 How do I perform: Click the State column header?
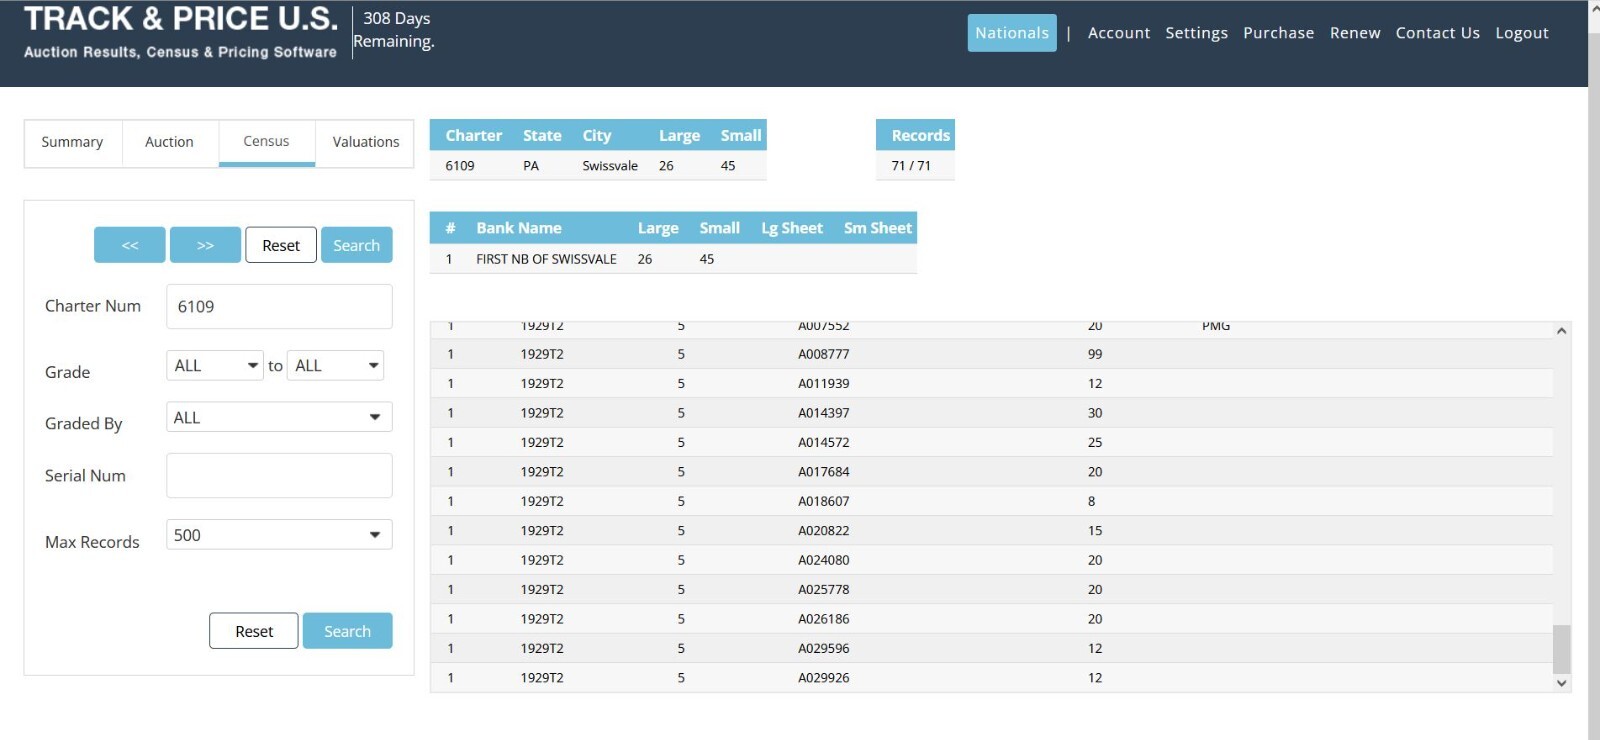coord(542,135)
